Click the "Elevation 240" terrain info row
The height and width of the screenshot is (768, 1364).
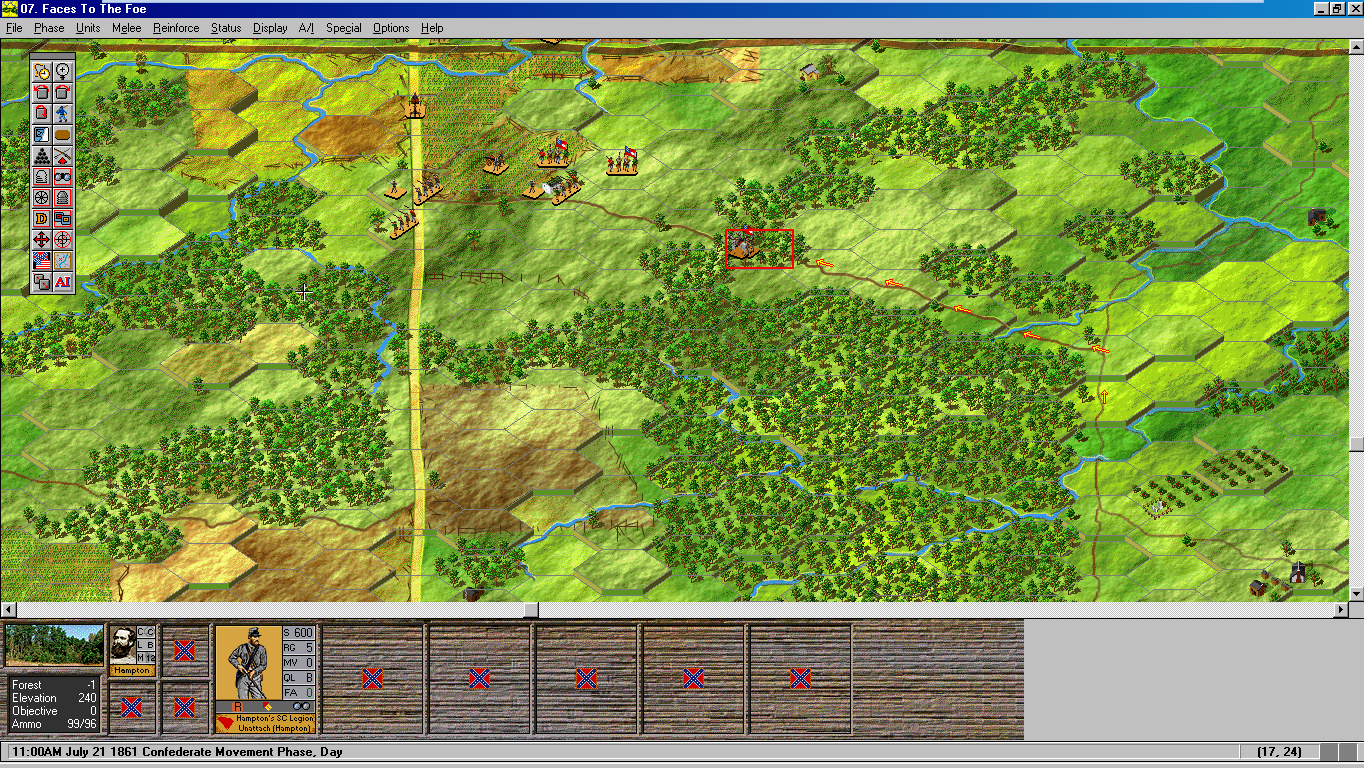(x=54, y=698)
